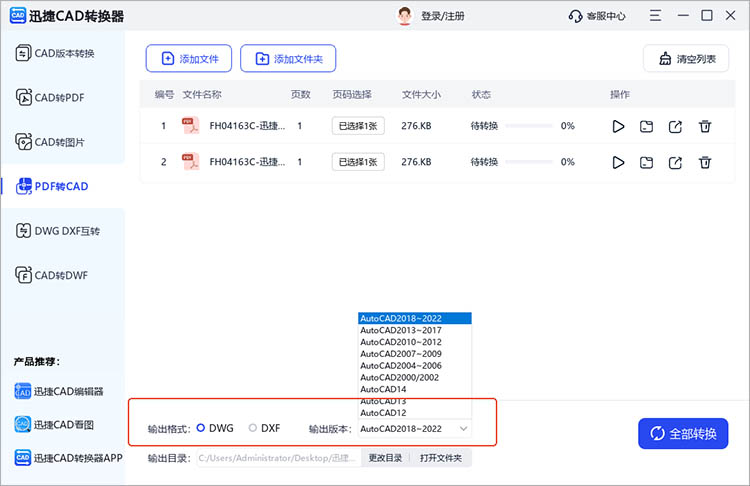Switch to CAD转PDF mode
This screenshot has height=486, width=750.
click(x=50, y=98)
